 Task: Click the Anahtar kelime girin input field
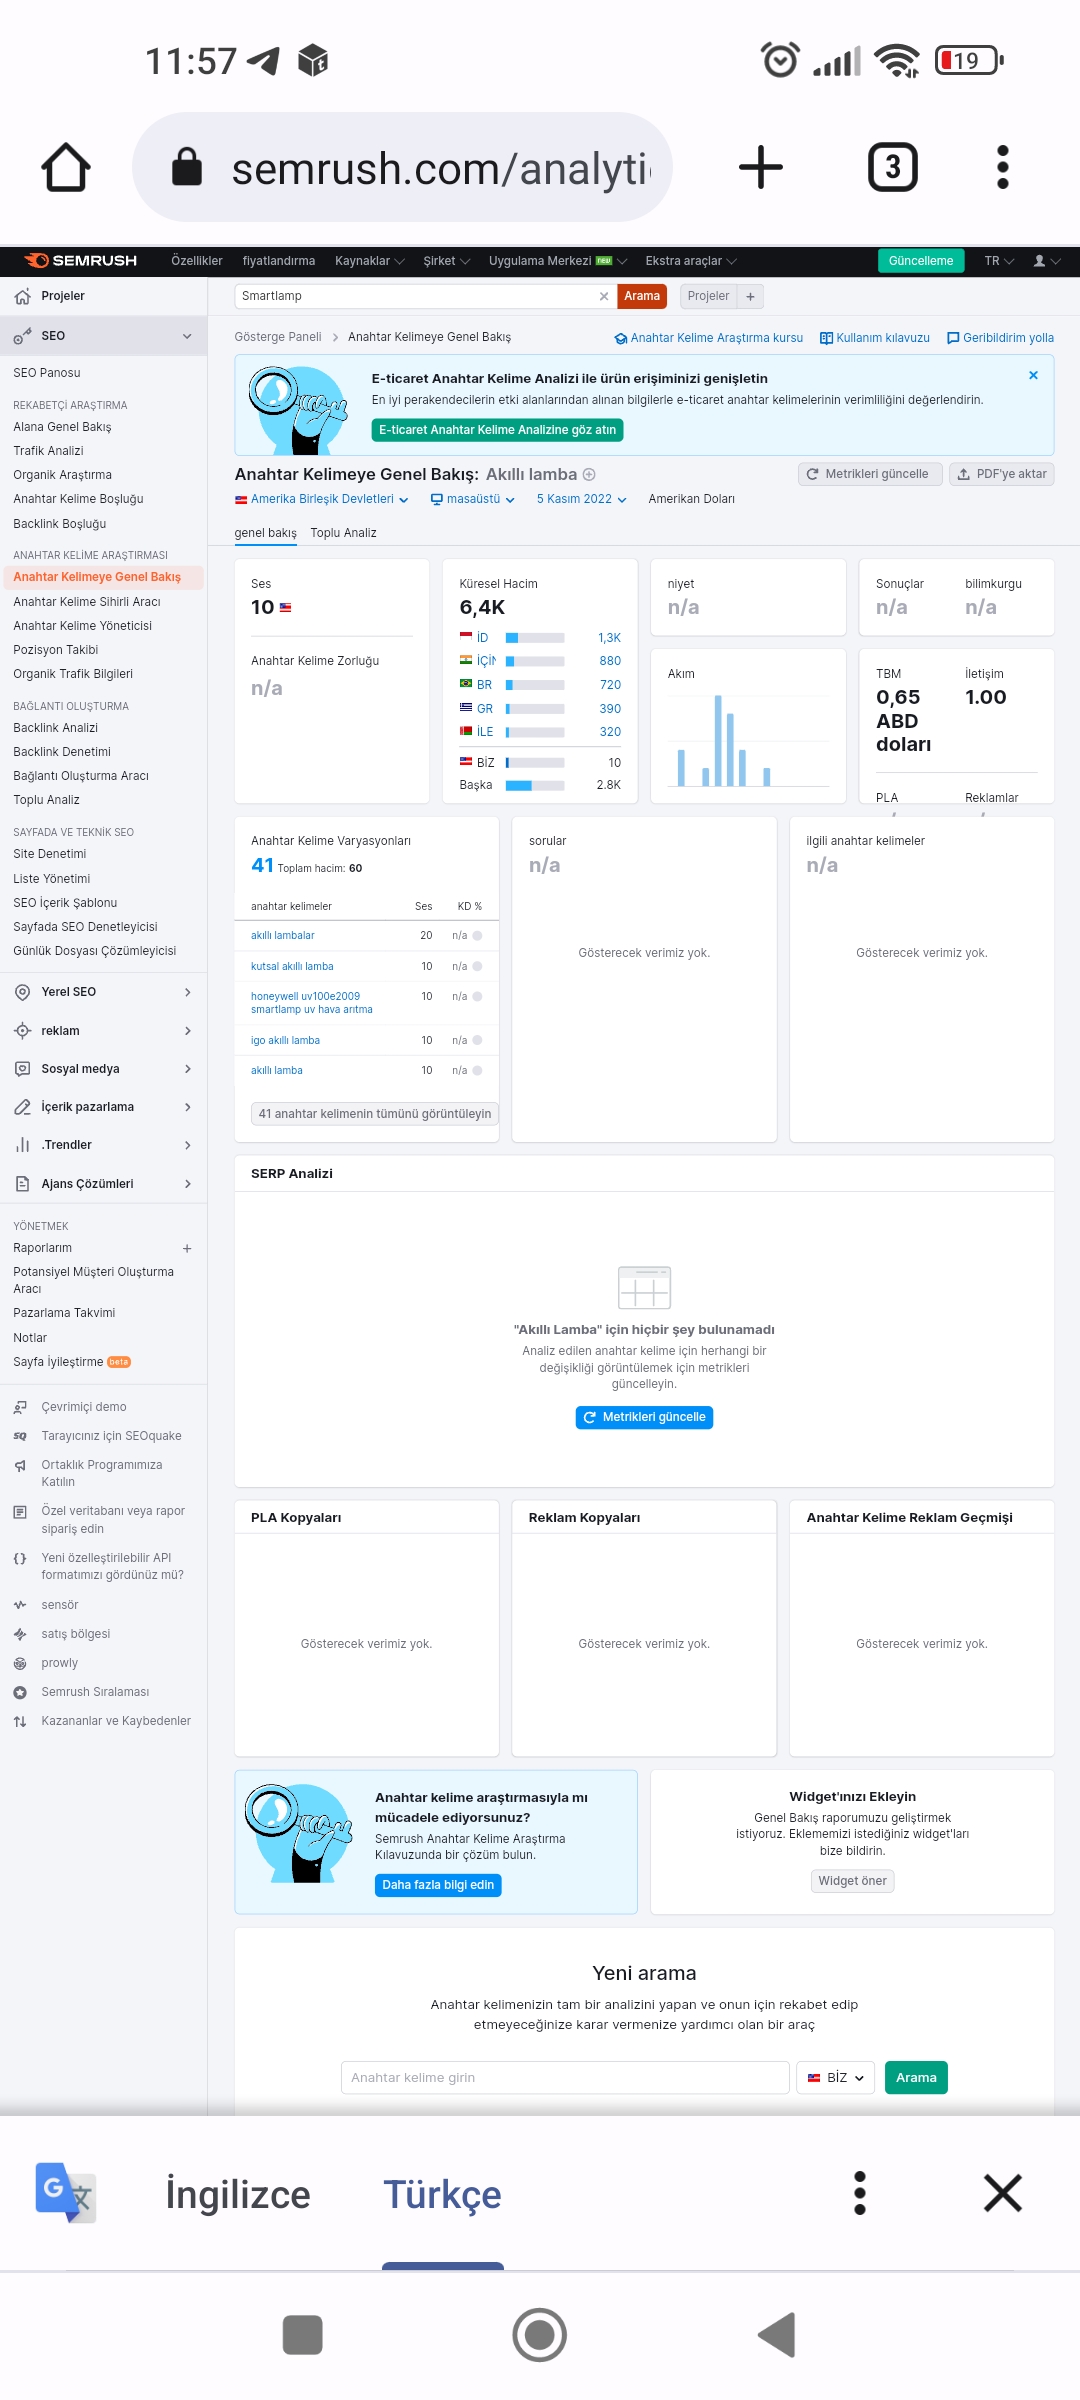pos(565,2077)
